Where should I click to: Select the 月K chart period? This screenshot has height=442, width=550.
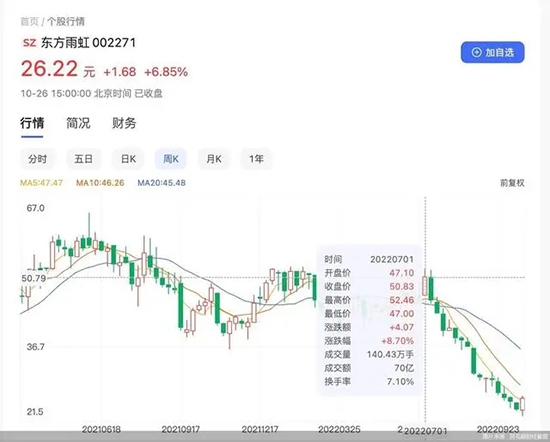214,159
